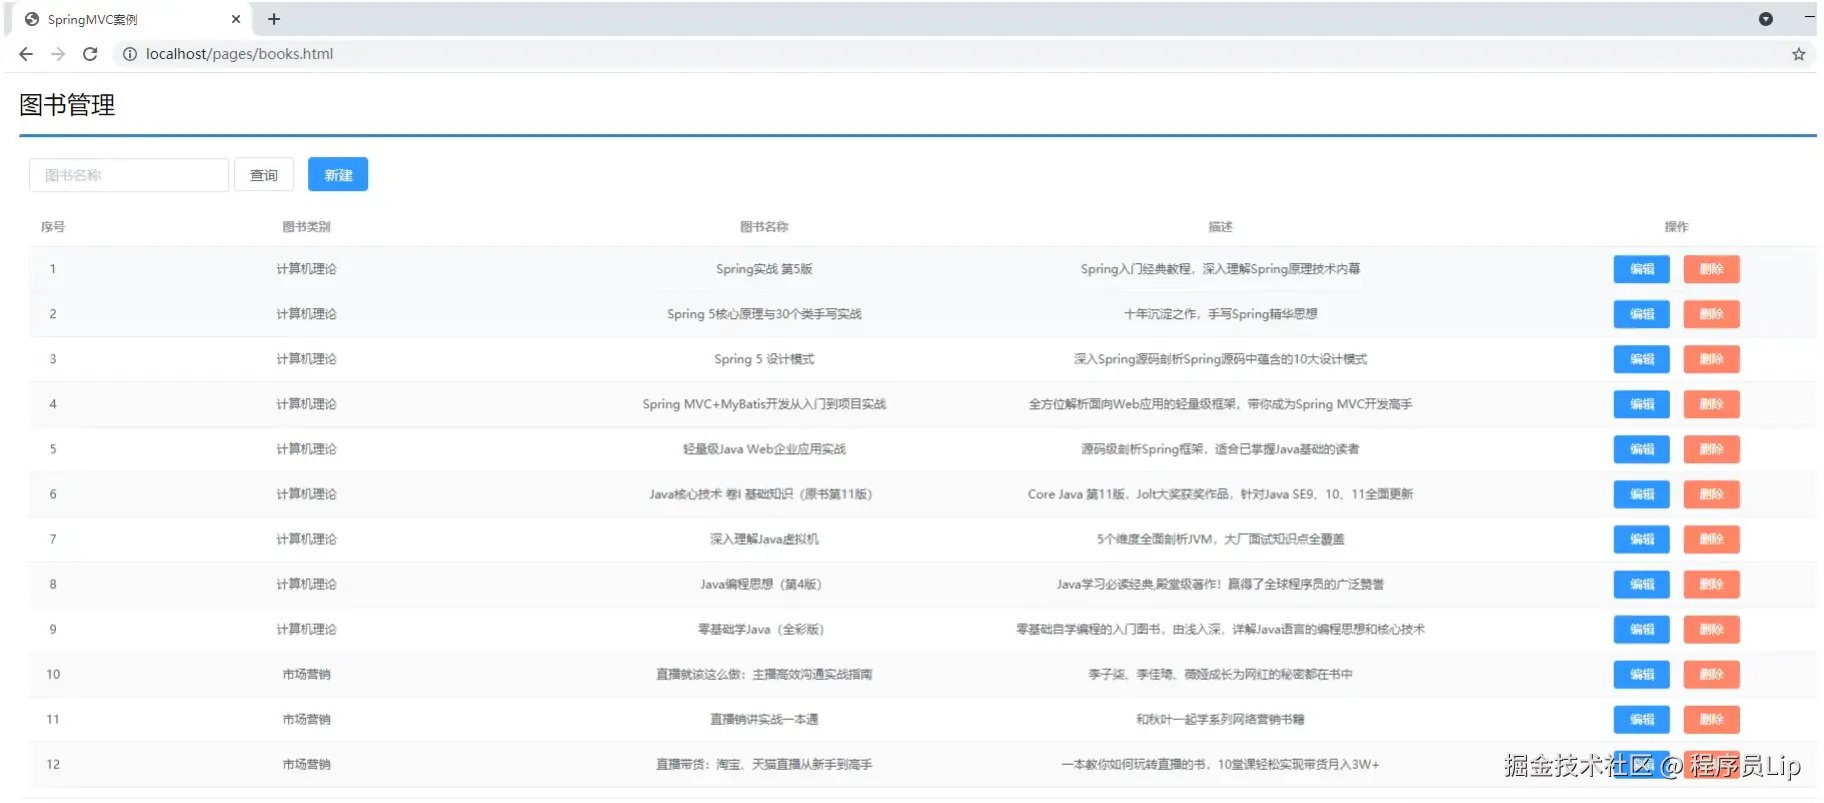This screenshot has height=803, width=1824.
Task: Click the 查询 search button
Action: (x=264, y=175)
